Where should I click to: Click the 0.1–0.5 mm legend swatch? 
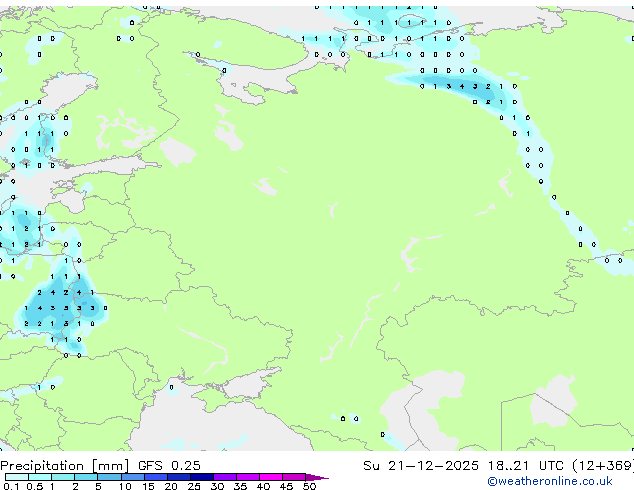pyautogui.click(x=17, y=477)
